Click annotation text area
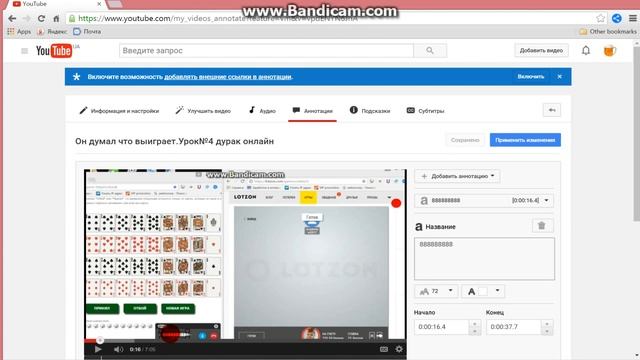Image resolution: width=640 pixels, height=360 pixels. click(484, 259)
